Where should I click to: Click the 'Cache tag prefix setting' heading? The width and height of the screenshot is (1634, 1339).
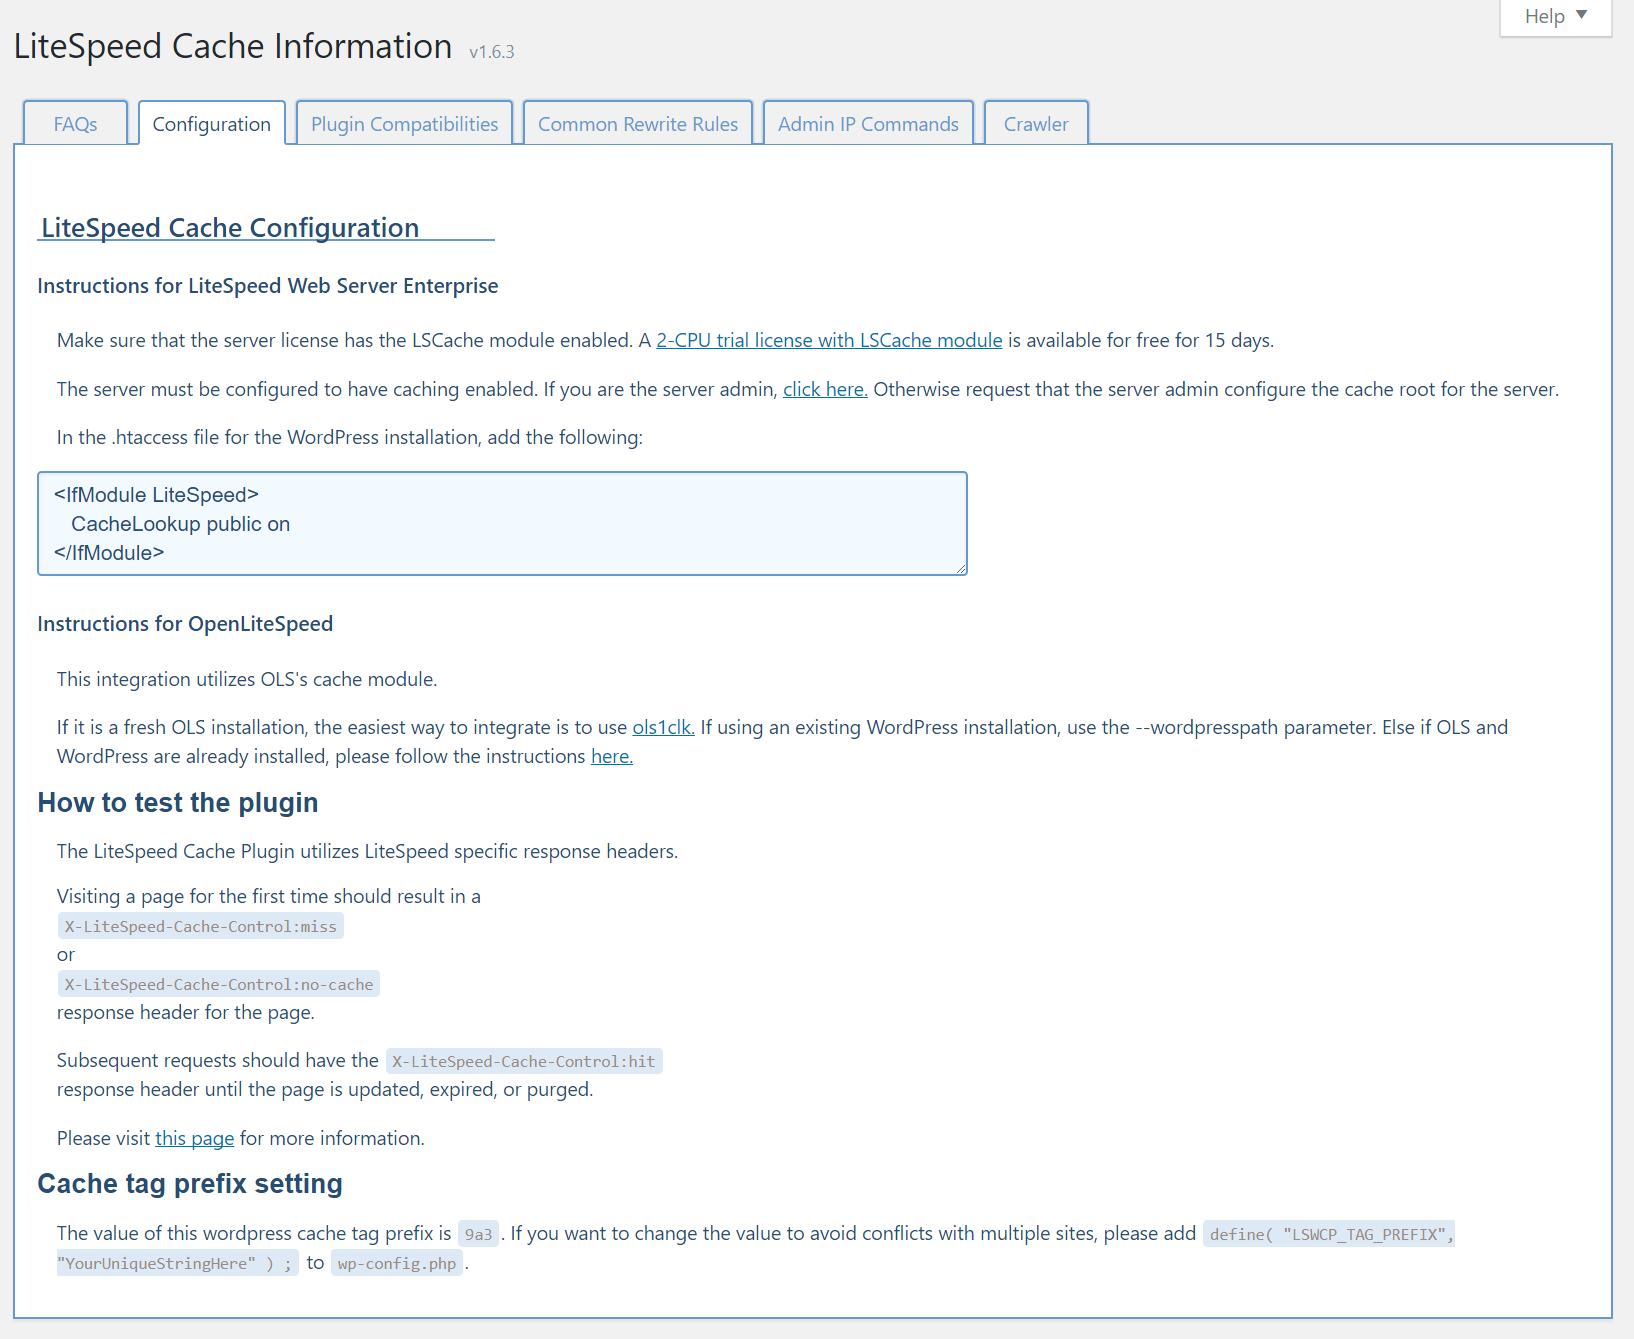[x=190, y=1183]
